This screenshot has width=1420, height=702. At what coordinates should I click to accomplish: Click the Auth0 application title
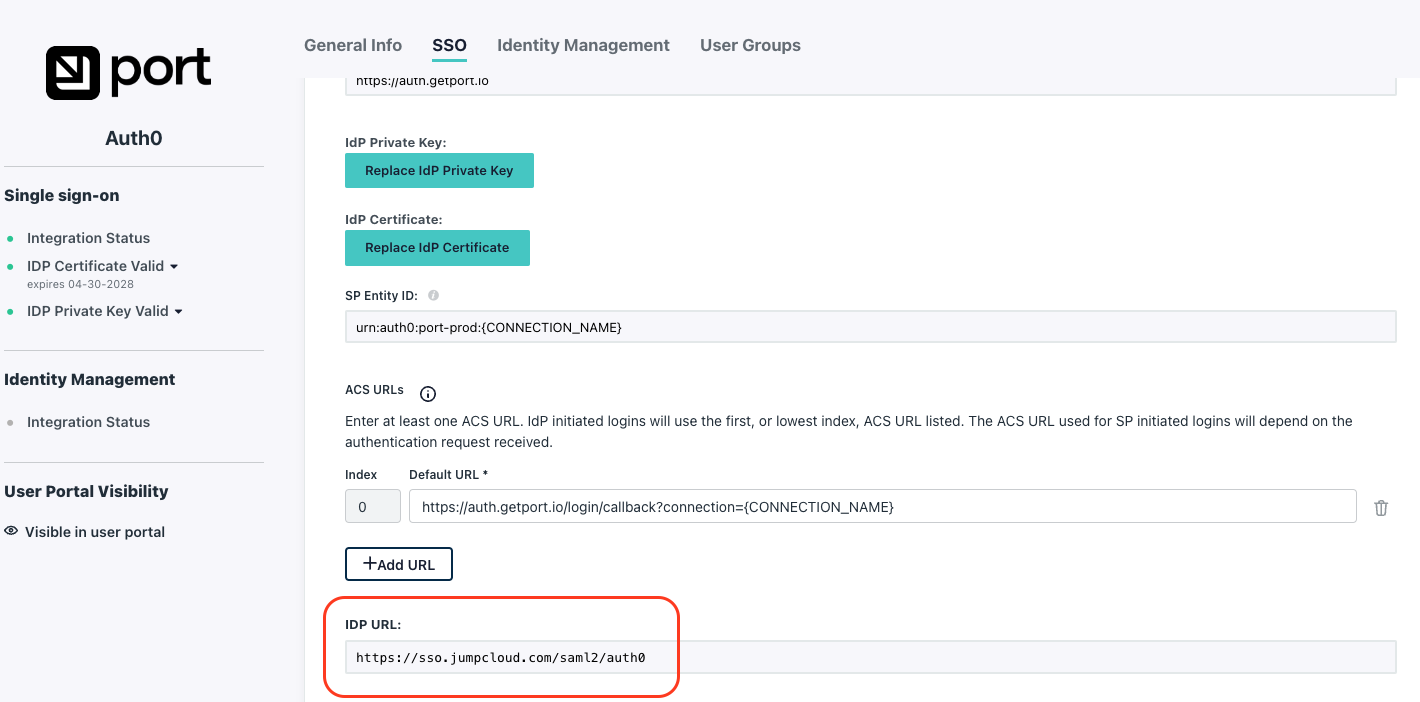tap(134, 138)
